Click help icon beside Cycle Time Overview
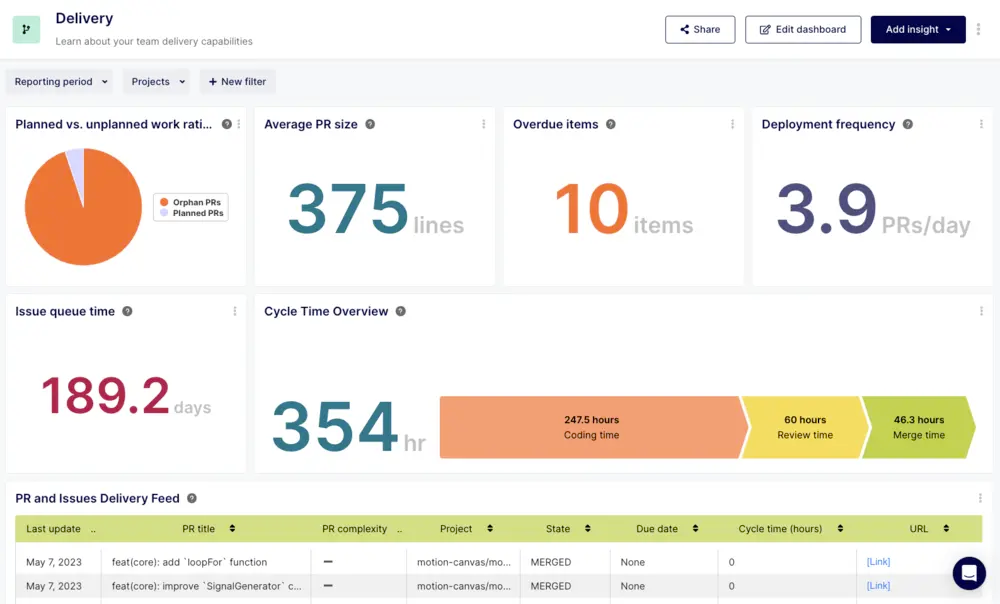This screenshot has height=604, width=1000. tap(401, 311)
